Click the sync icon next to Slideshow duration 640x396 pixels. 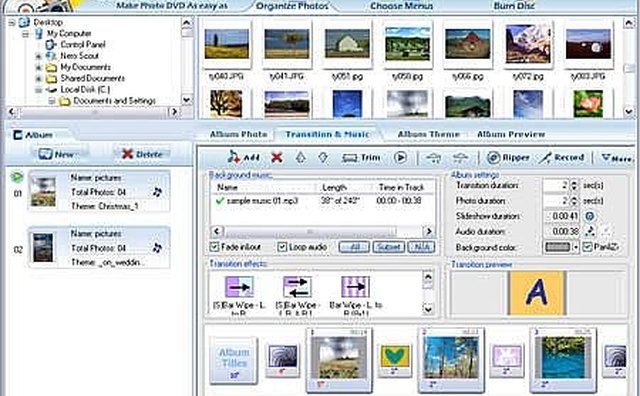click(x=589, y=216)
